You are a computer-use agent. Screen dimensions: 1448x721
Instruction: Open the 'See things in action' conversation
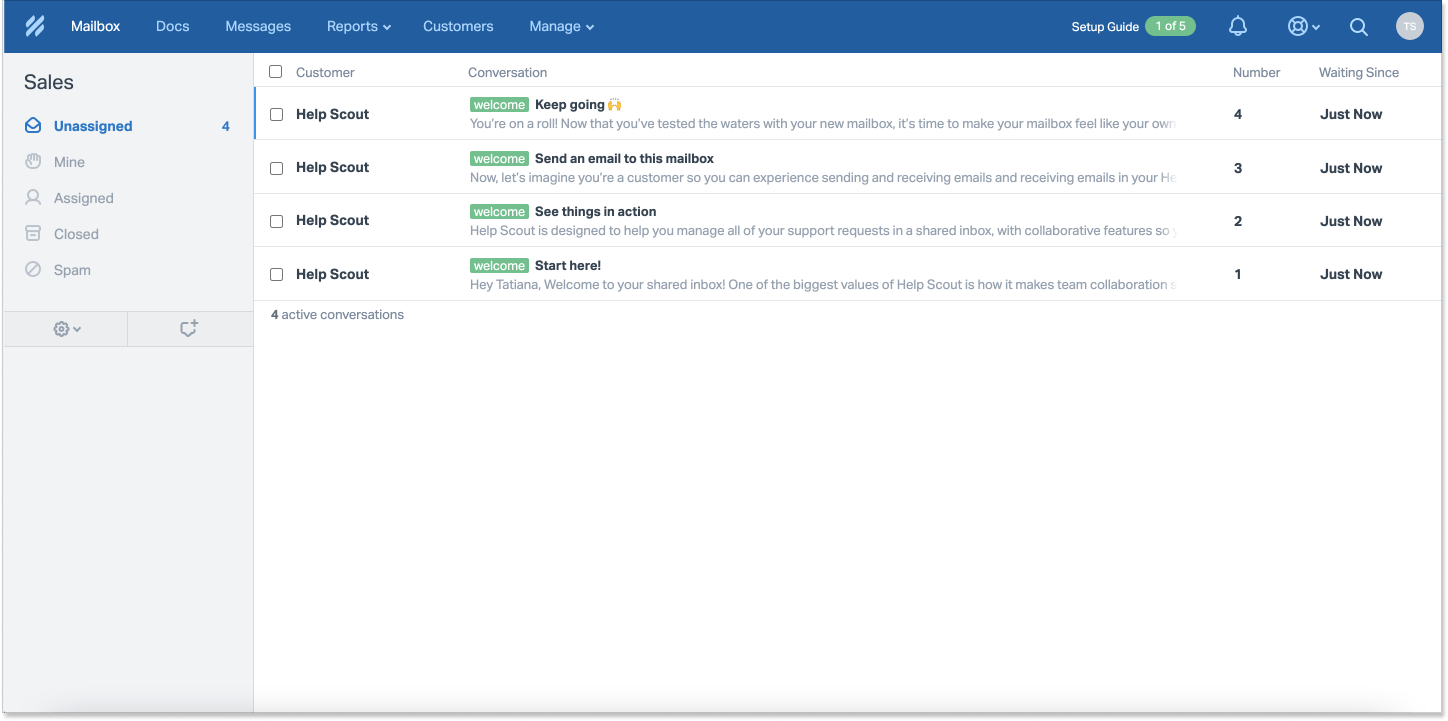[x=595, y=212]
